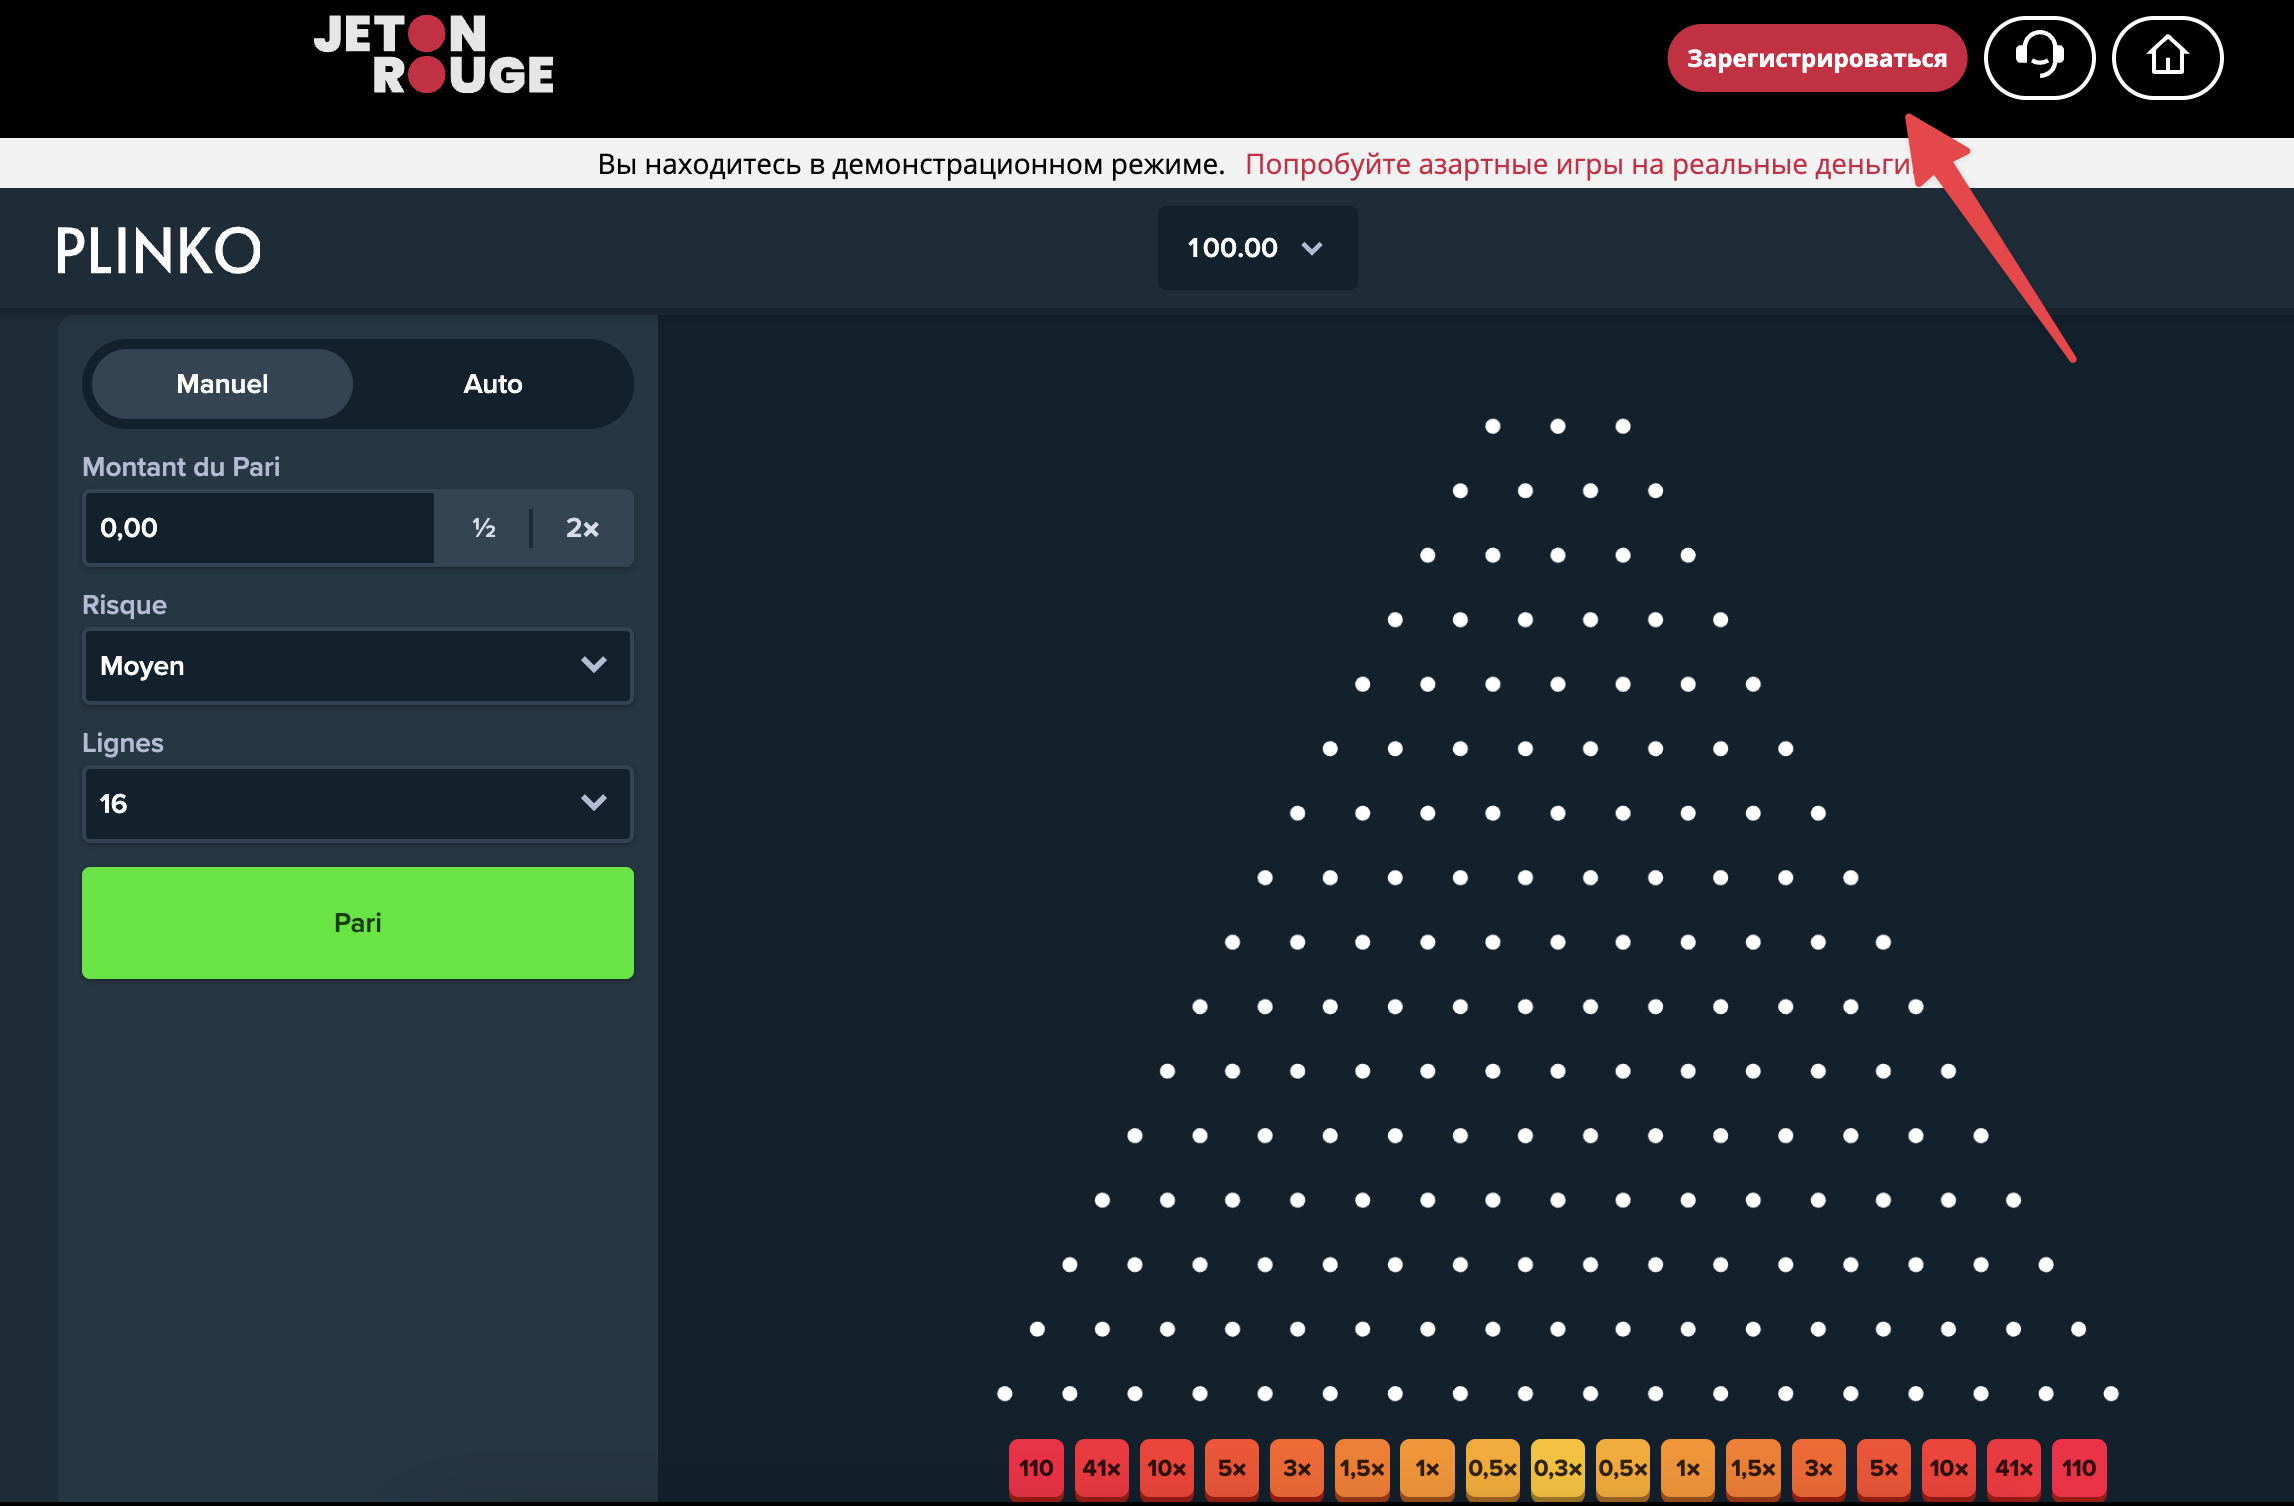Focus the Montant du Pari input
Viewport: 2294px width, 1506px height.
(259, 528)
